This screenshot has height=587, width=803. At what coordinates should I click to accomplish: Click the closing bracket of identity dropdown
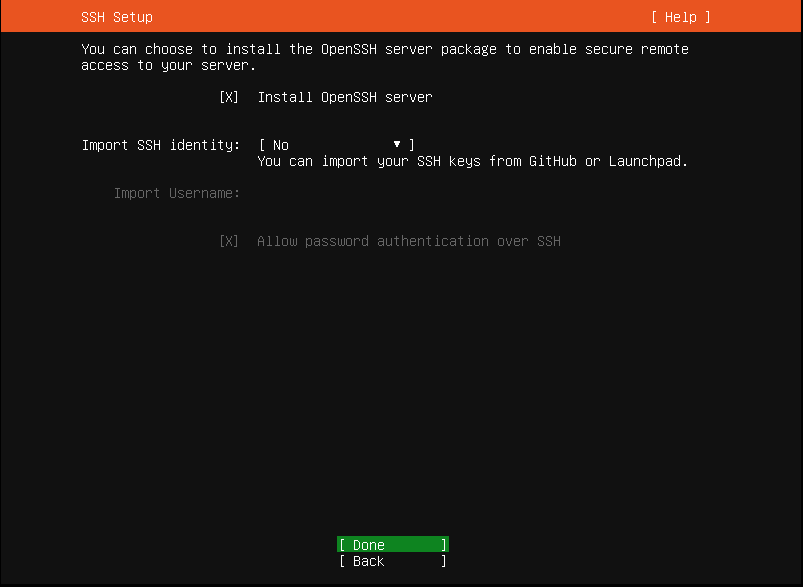pos(412,145)
